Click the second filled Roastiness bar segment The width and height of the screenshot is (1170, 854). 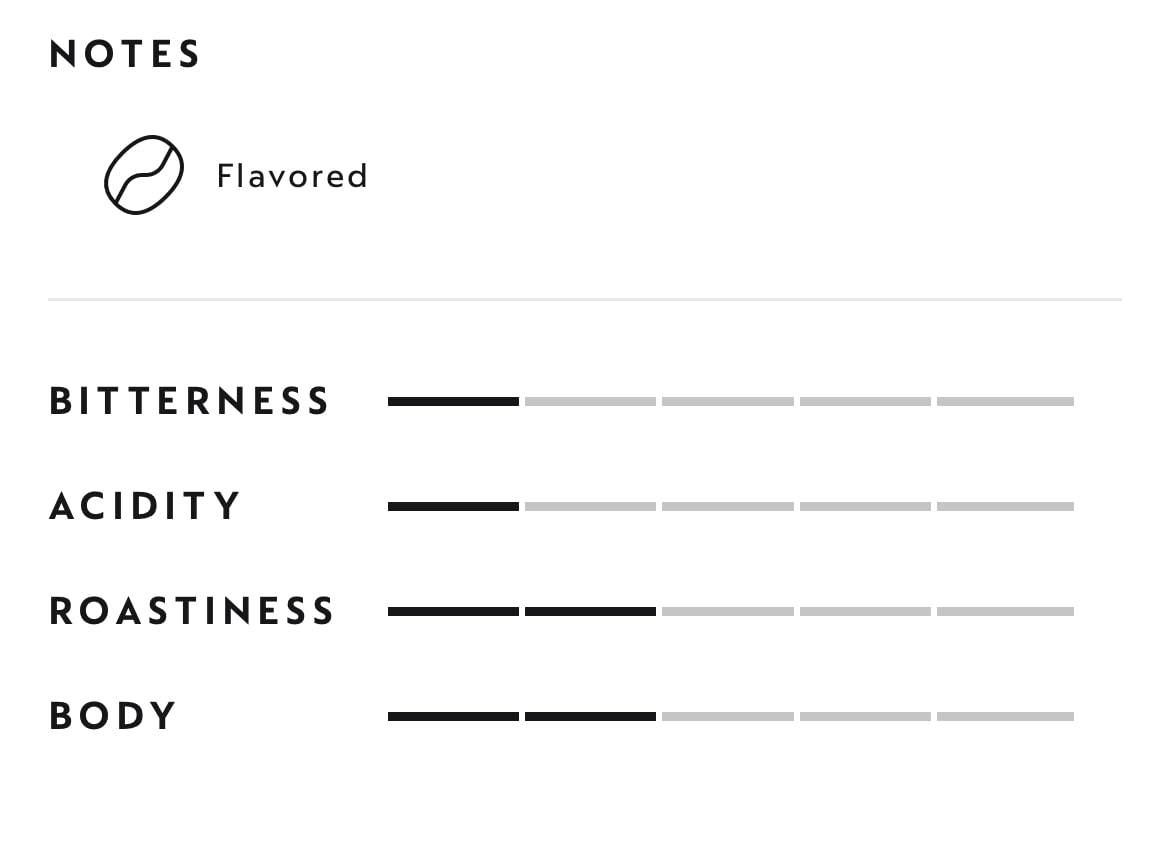[x=590, y=611]
